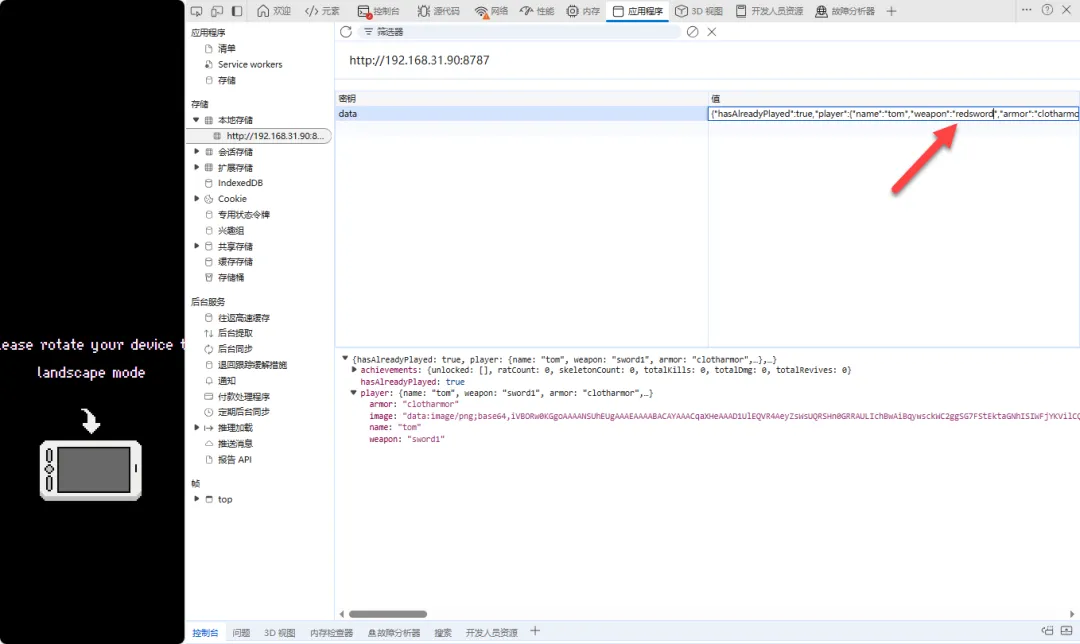
Task: Open the 问题 drawer tab
Action: coord(241,633)
